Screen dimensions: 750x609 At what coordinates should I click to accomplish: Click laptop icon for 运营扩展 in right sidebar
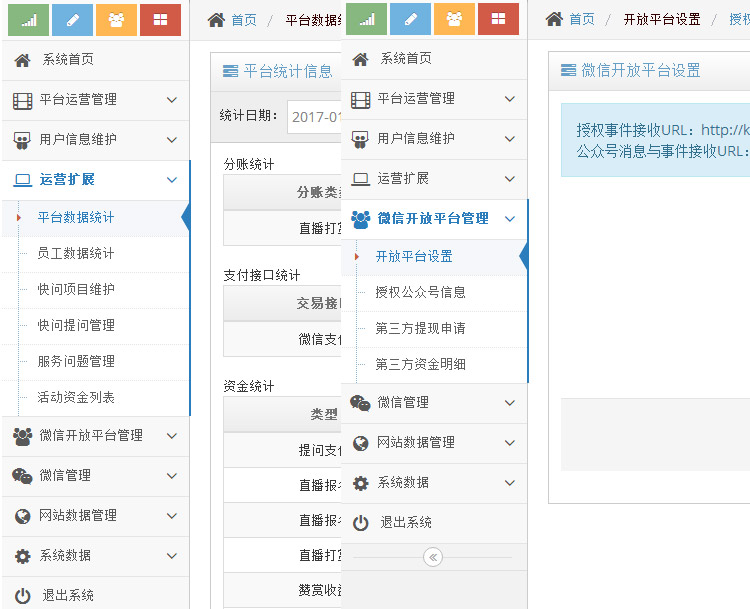click(x=361, y=179)
